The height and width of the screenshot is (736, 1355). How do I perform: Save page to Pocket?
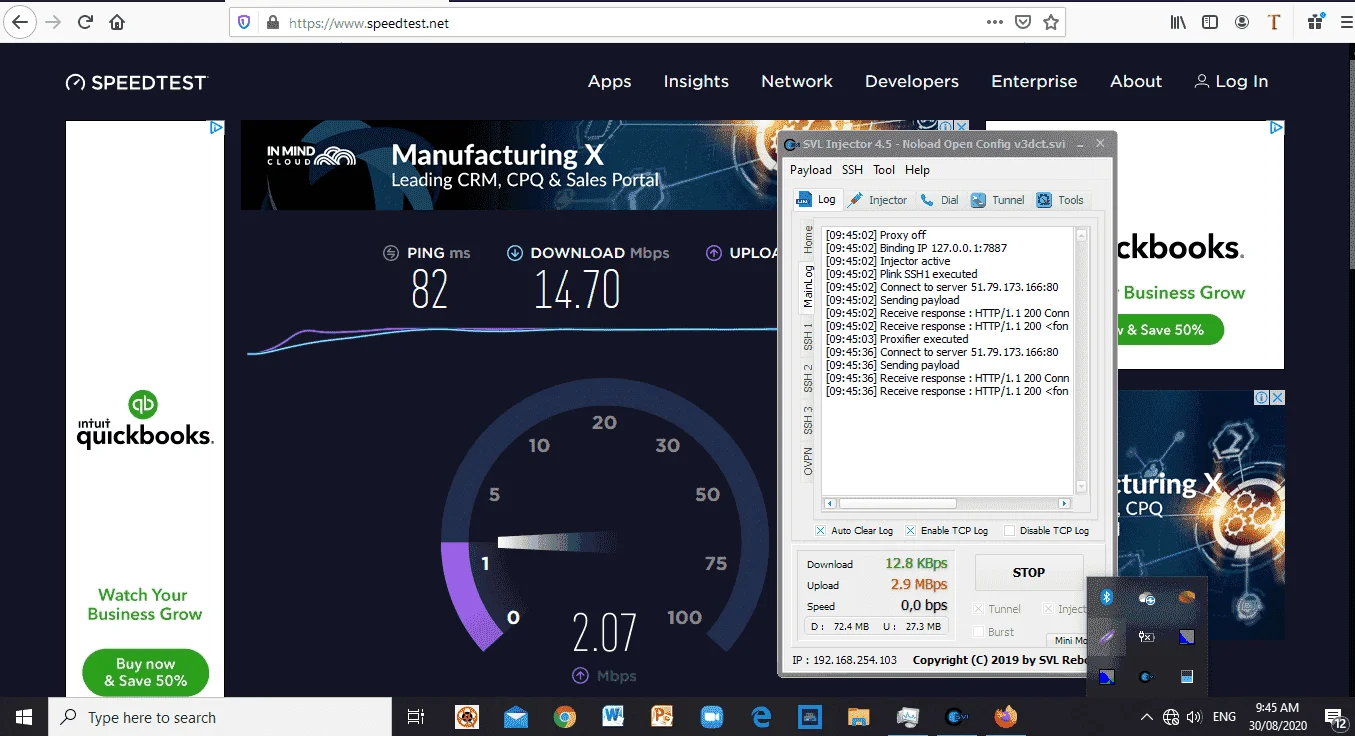coord(1023,22)
